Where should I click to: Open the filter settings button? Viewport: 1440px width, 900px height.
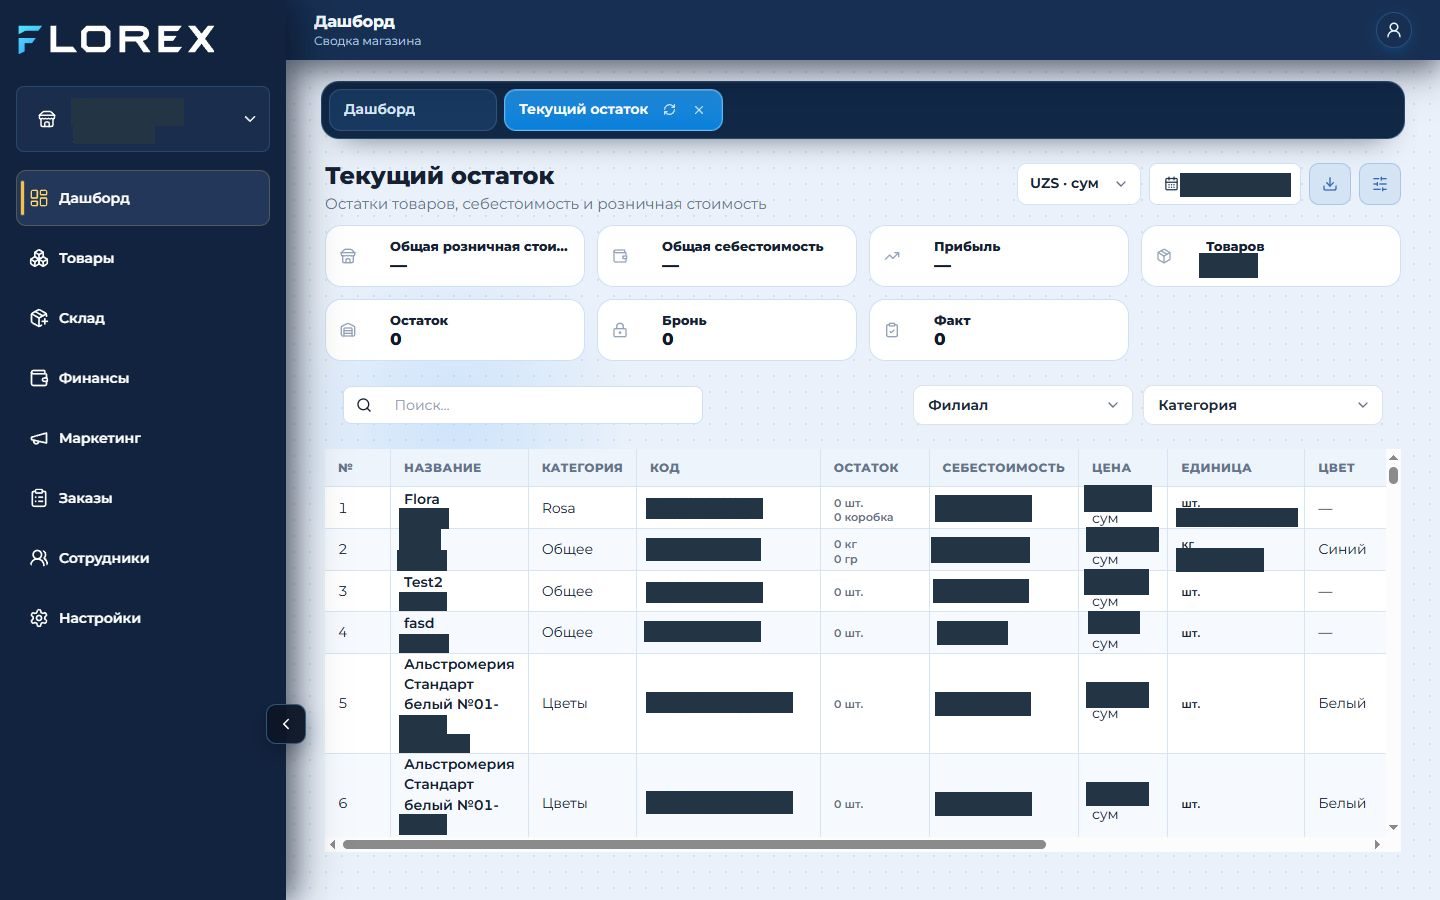click(1380, 184)
